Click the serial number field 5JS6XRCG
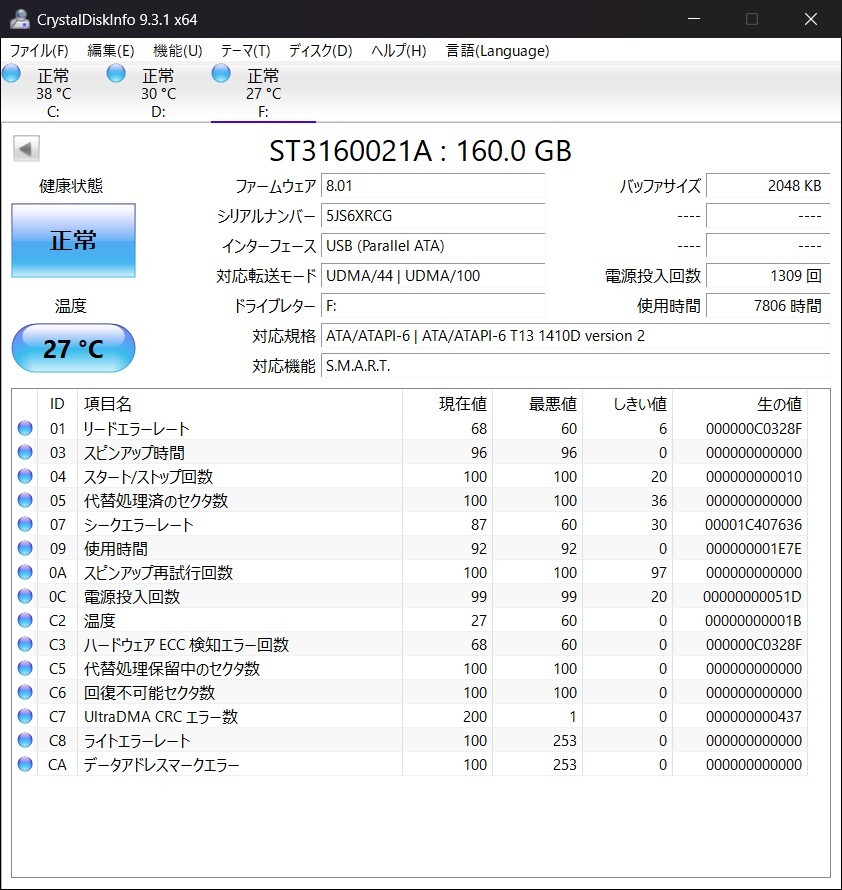The width and height of the screenshot is (842, 890). point(433,216)
